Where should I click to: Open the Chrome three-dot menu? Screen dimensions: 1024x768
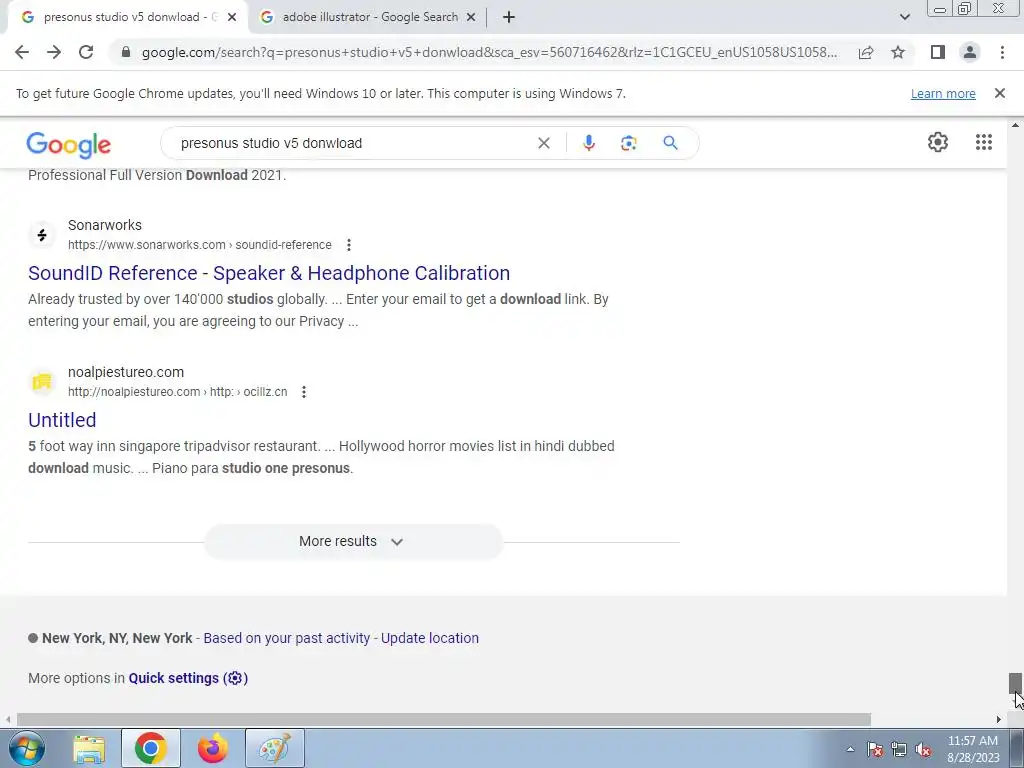[1002, 52]
